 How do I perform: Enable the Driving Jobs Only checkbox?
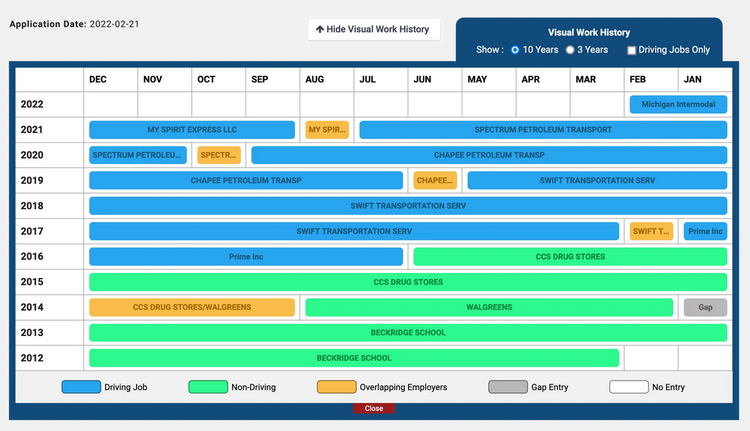click(x=631, y=50)
